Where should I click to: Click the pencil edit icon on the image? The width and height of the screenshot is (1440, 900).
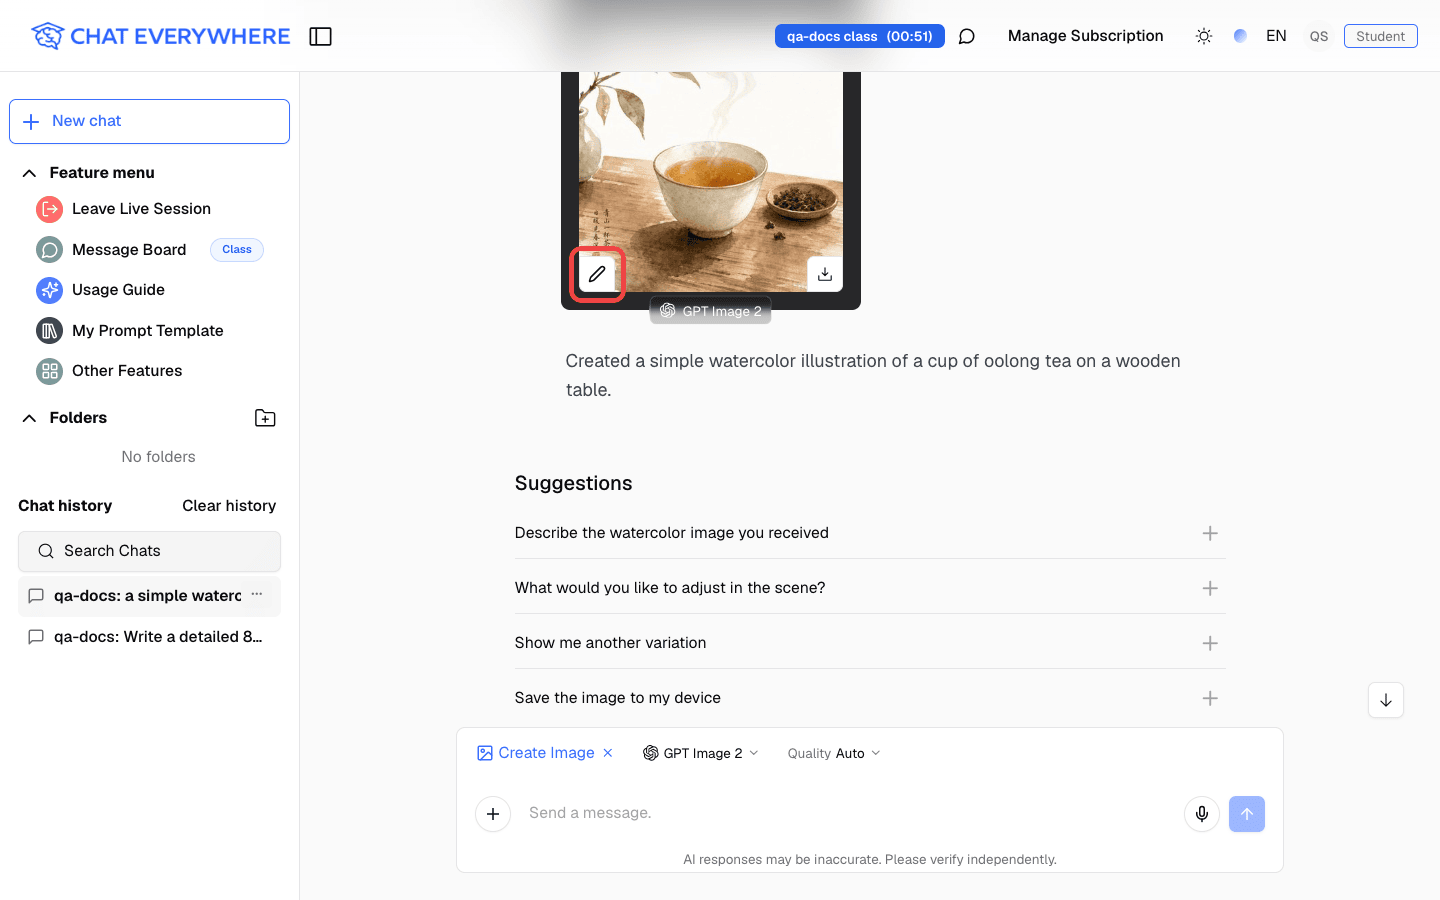[597, 274]
